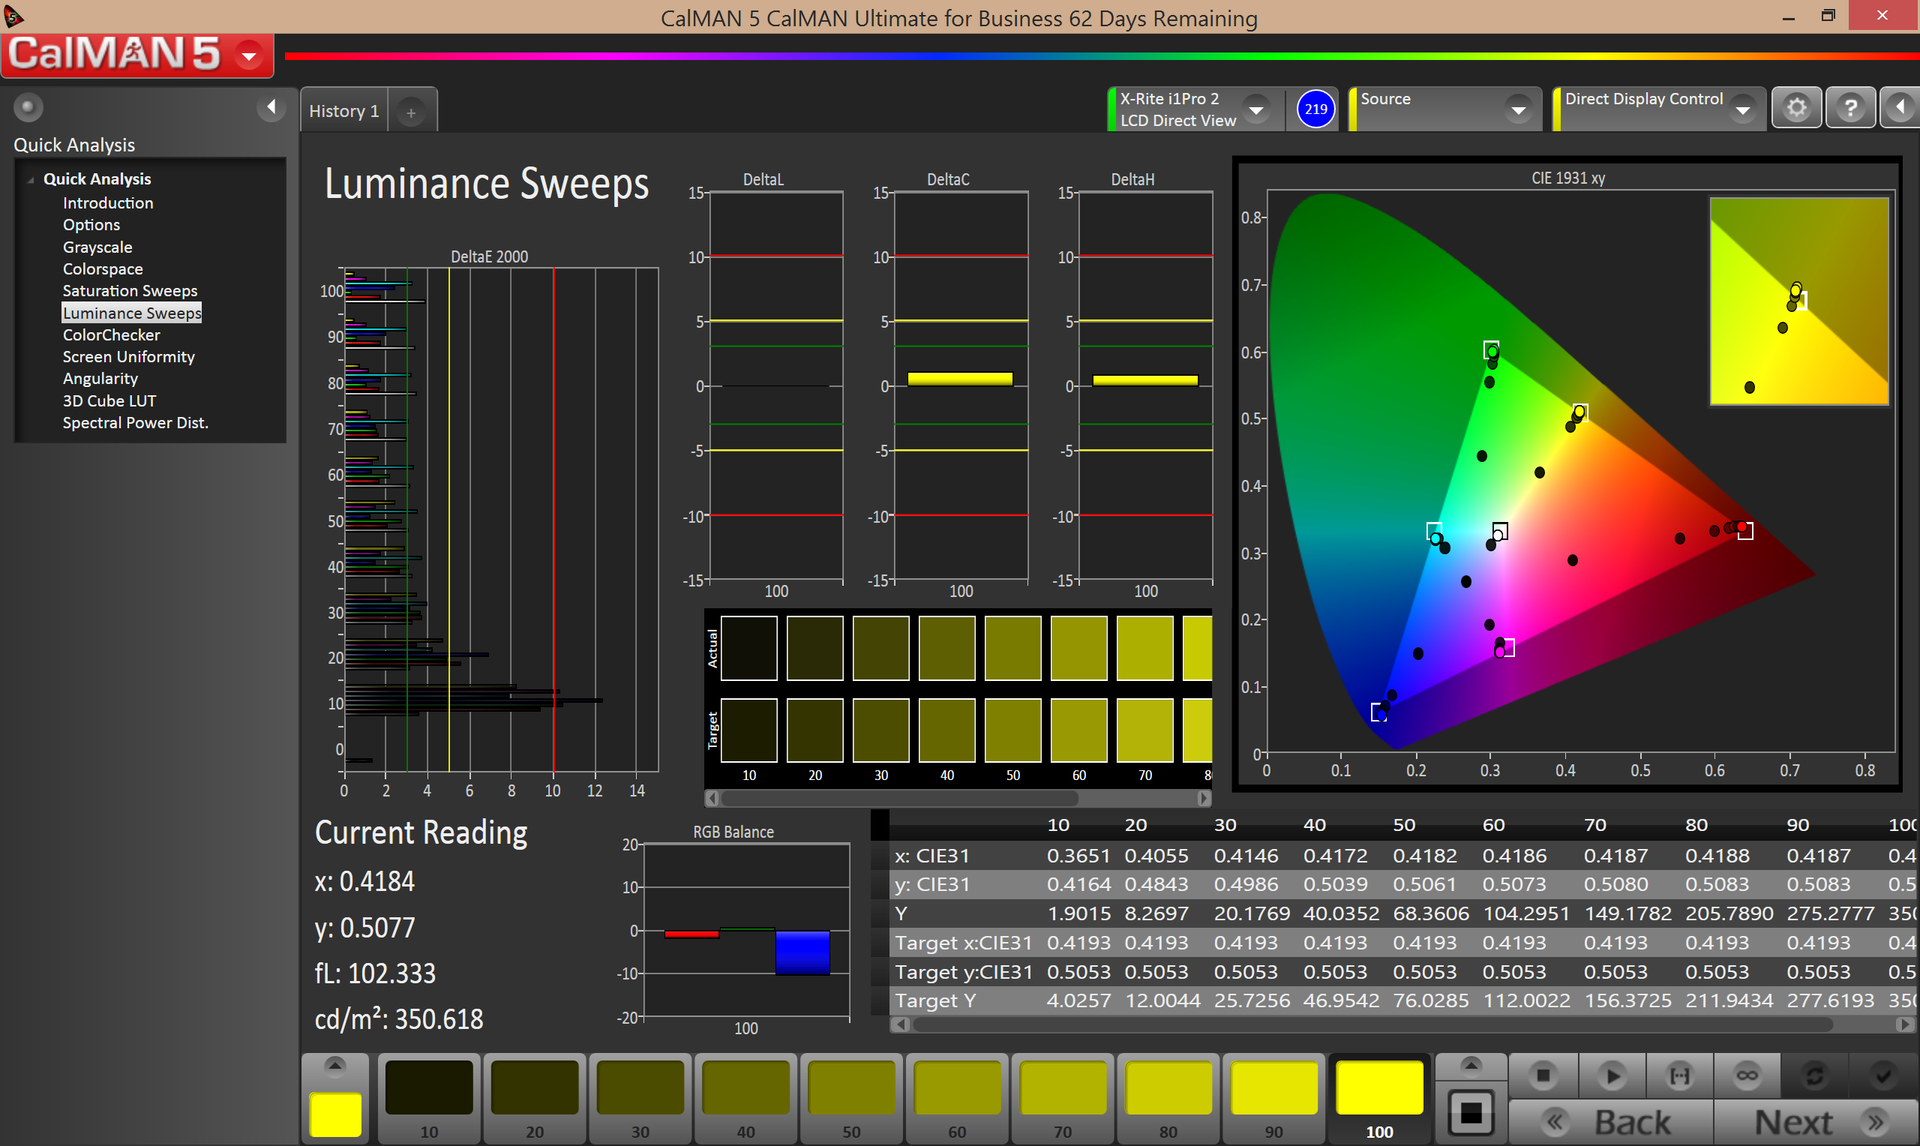Toggle the large black square pattern button
The width and height of the screenshot is (1920, 1146).
[x=1470, y=1113]
